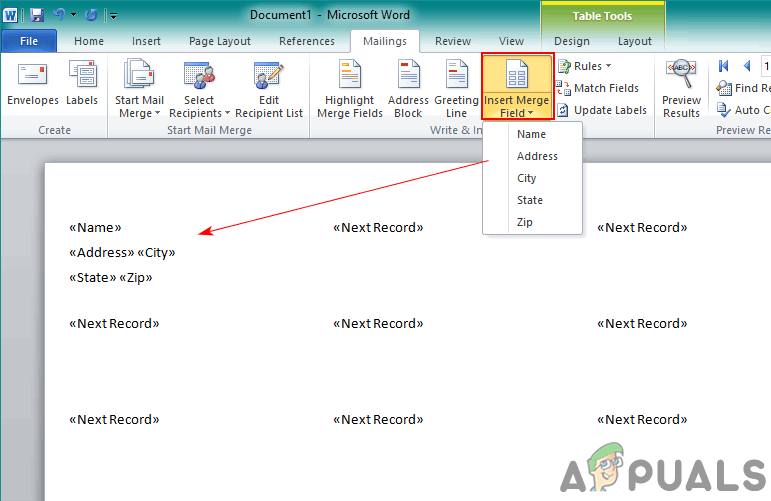Toggle Preview Results
This screenshot has width=771, height=501.
coord(681,88)
